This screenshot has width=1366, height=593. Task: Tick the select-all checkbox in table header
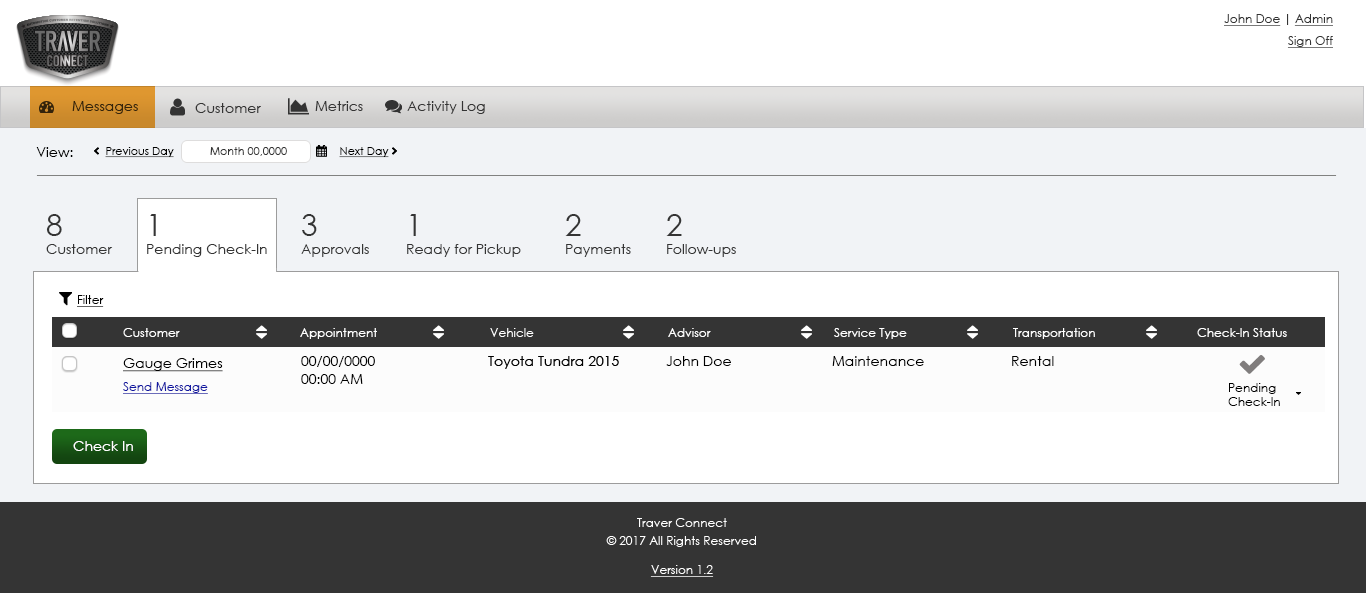[69, 331]
